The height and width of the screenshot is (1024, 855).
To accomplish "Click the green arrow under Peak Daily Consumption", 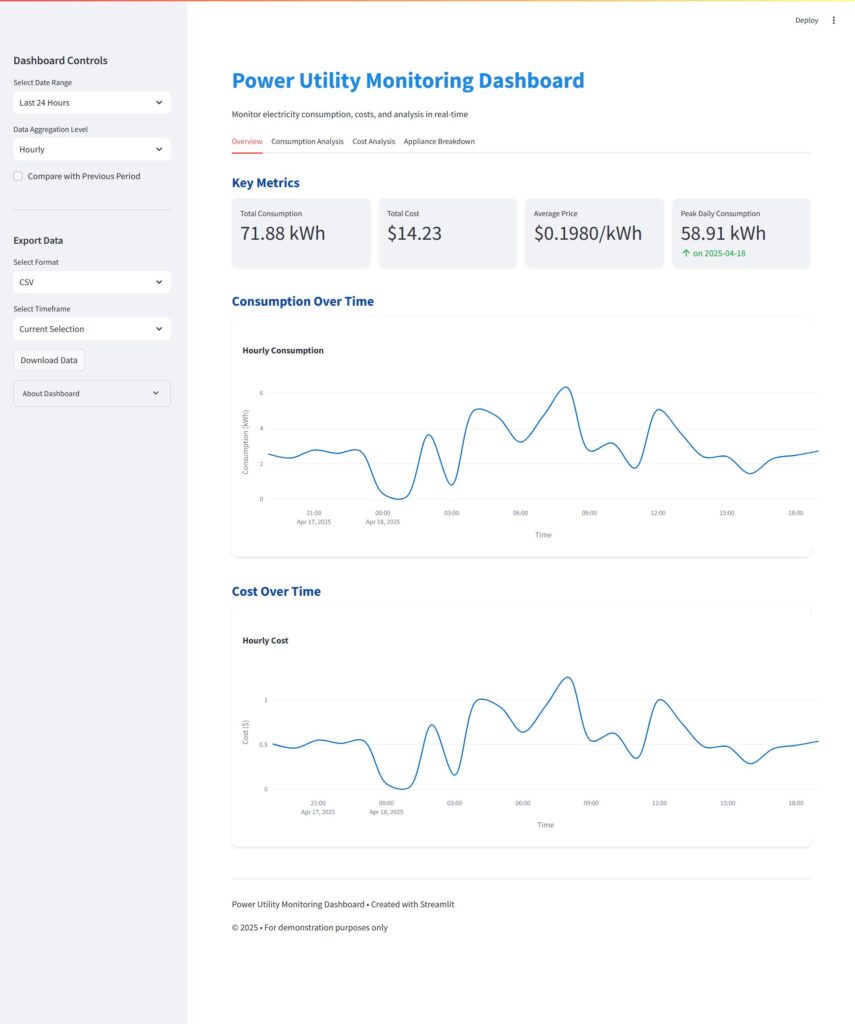I will (x=685, y=253).
